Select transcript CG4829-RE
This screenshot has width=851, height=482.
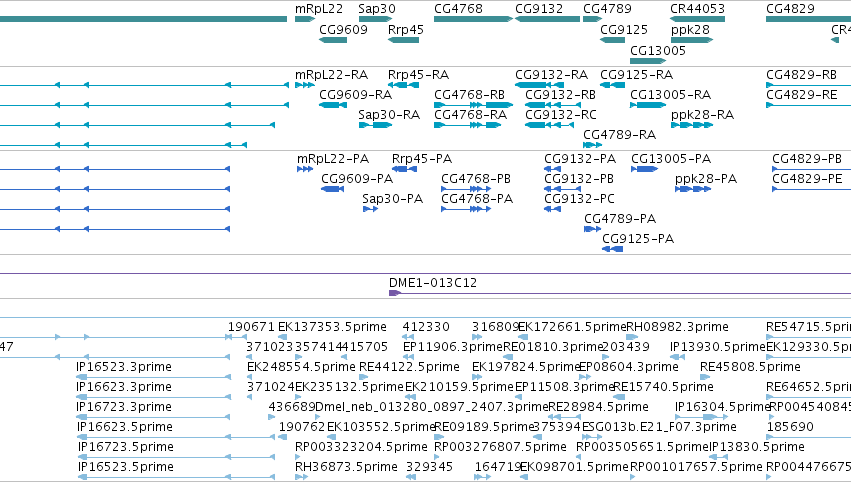pos(801,95)
